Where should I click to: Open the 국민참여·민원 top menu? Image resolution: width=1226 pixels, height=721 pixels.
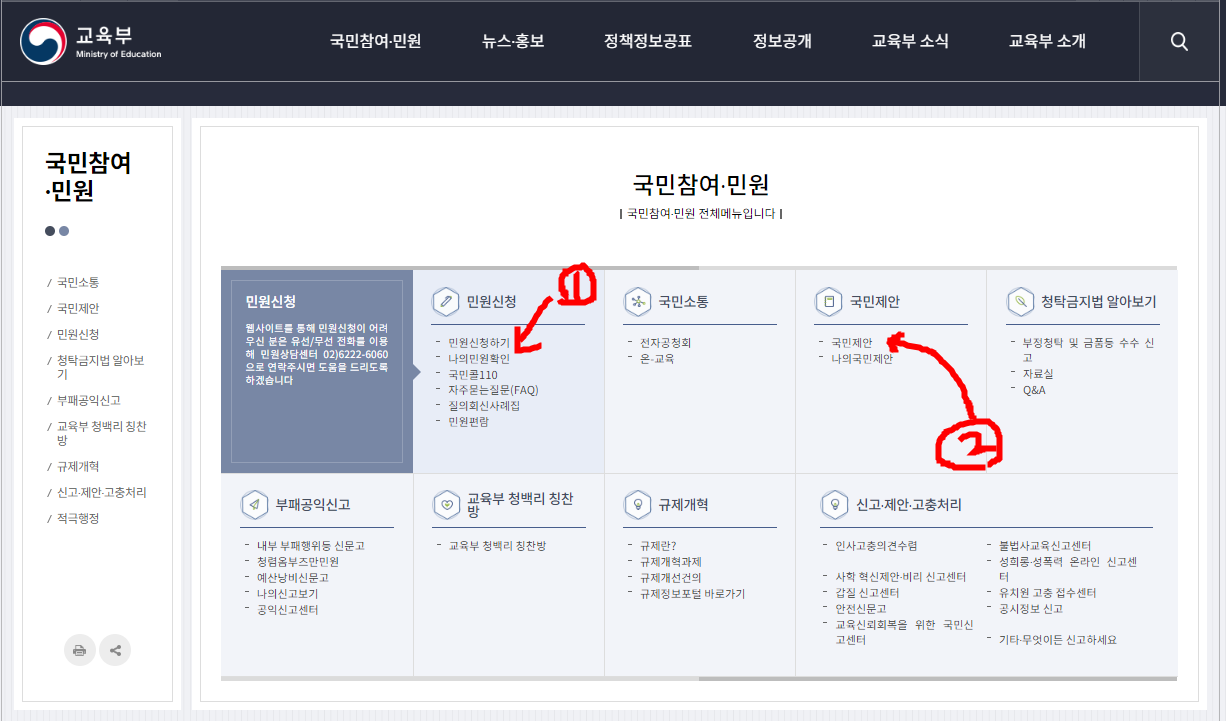pyautogui.click(x=375, y=41)
